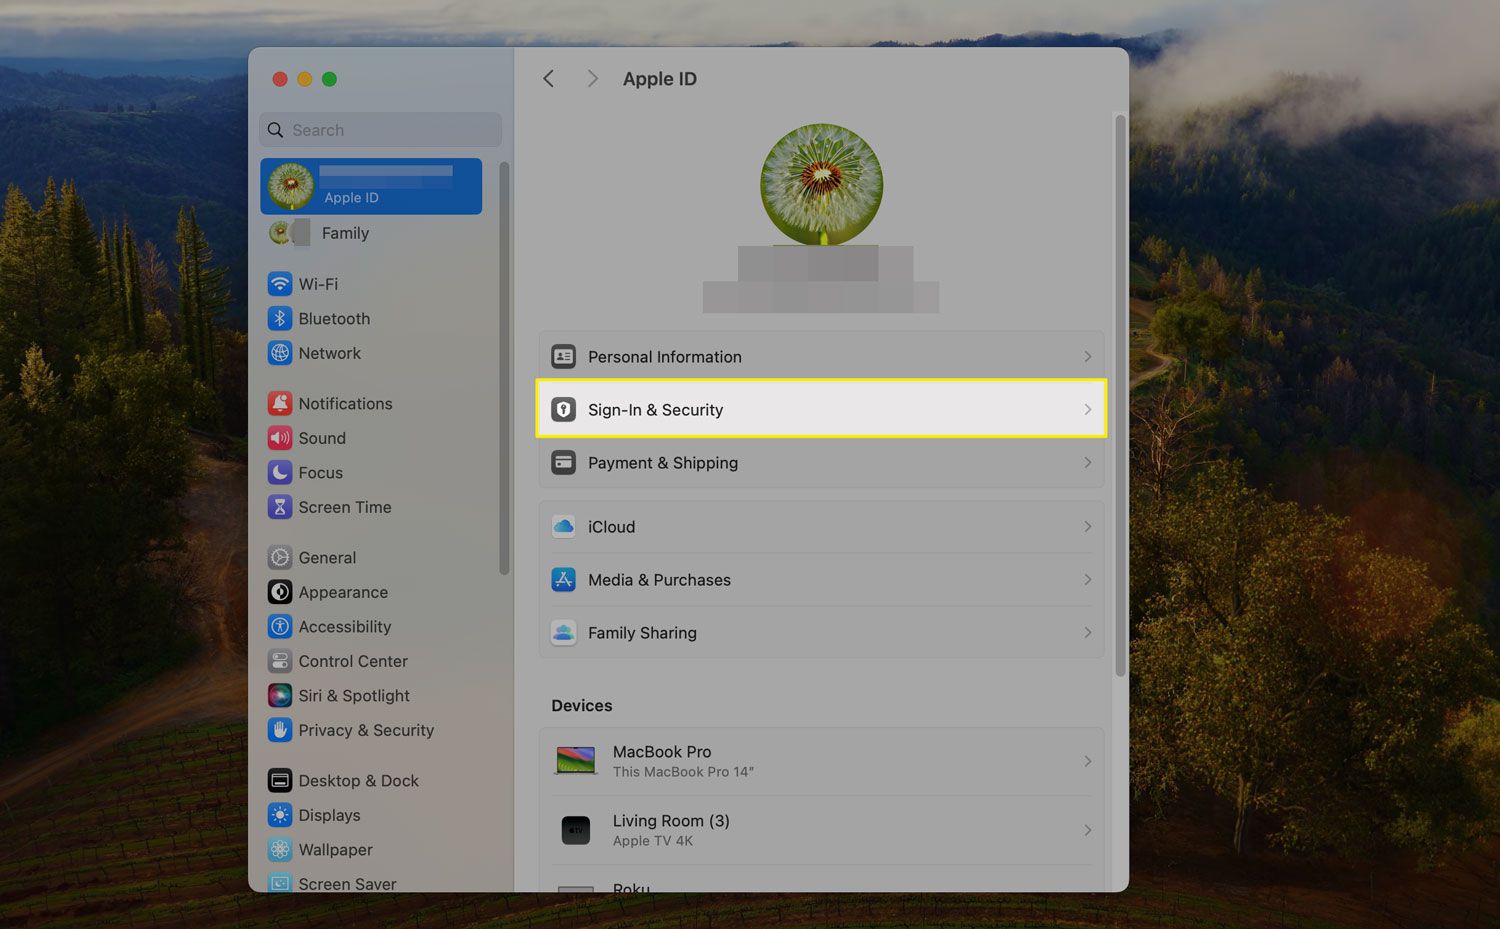The image size is (1500, 929).
Task: Open Bluetooth settings via its icon
Action: [280, 319]
